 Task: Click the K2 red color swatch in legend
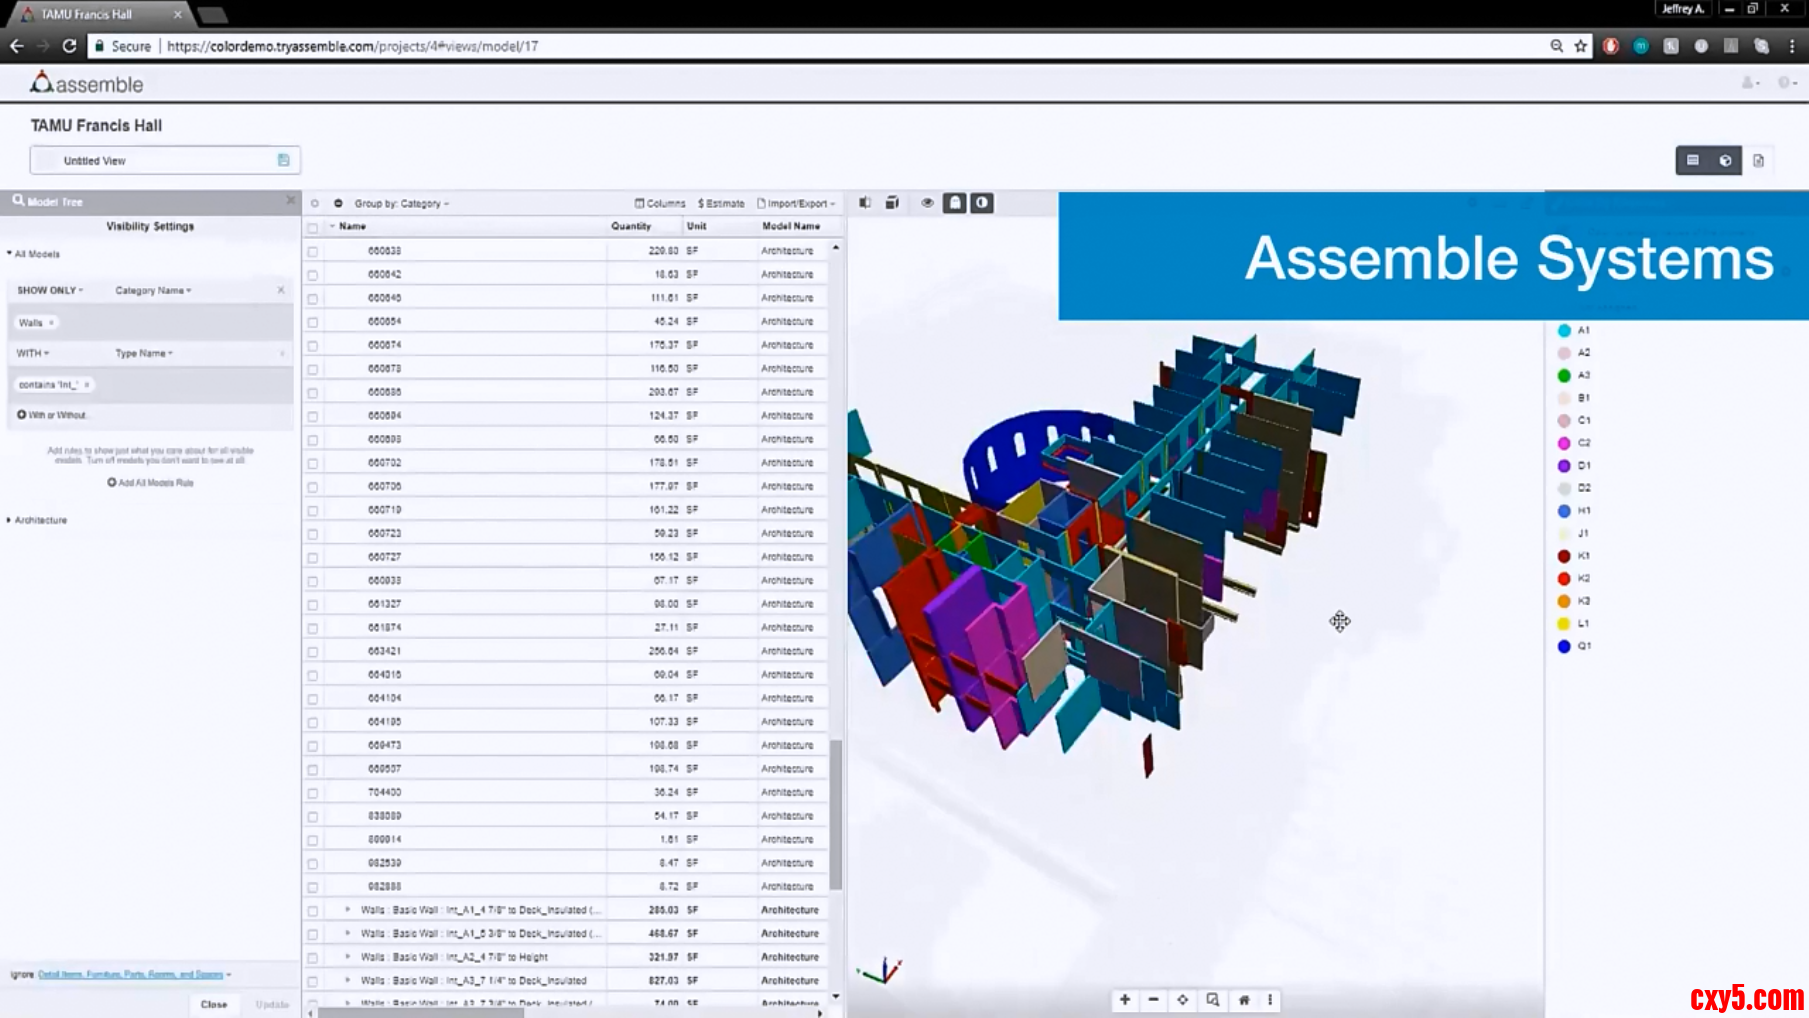click(x=1564, y=578)
